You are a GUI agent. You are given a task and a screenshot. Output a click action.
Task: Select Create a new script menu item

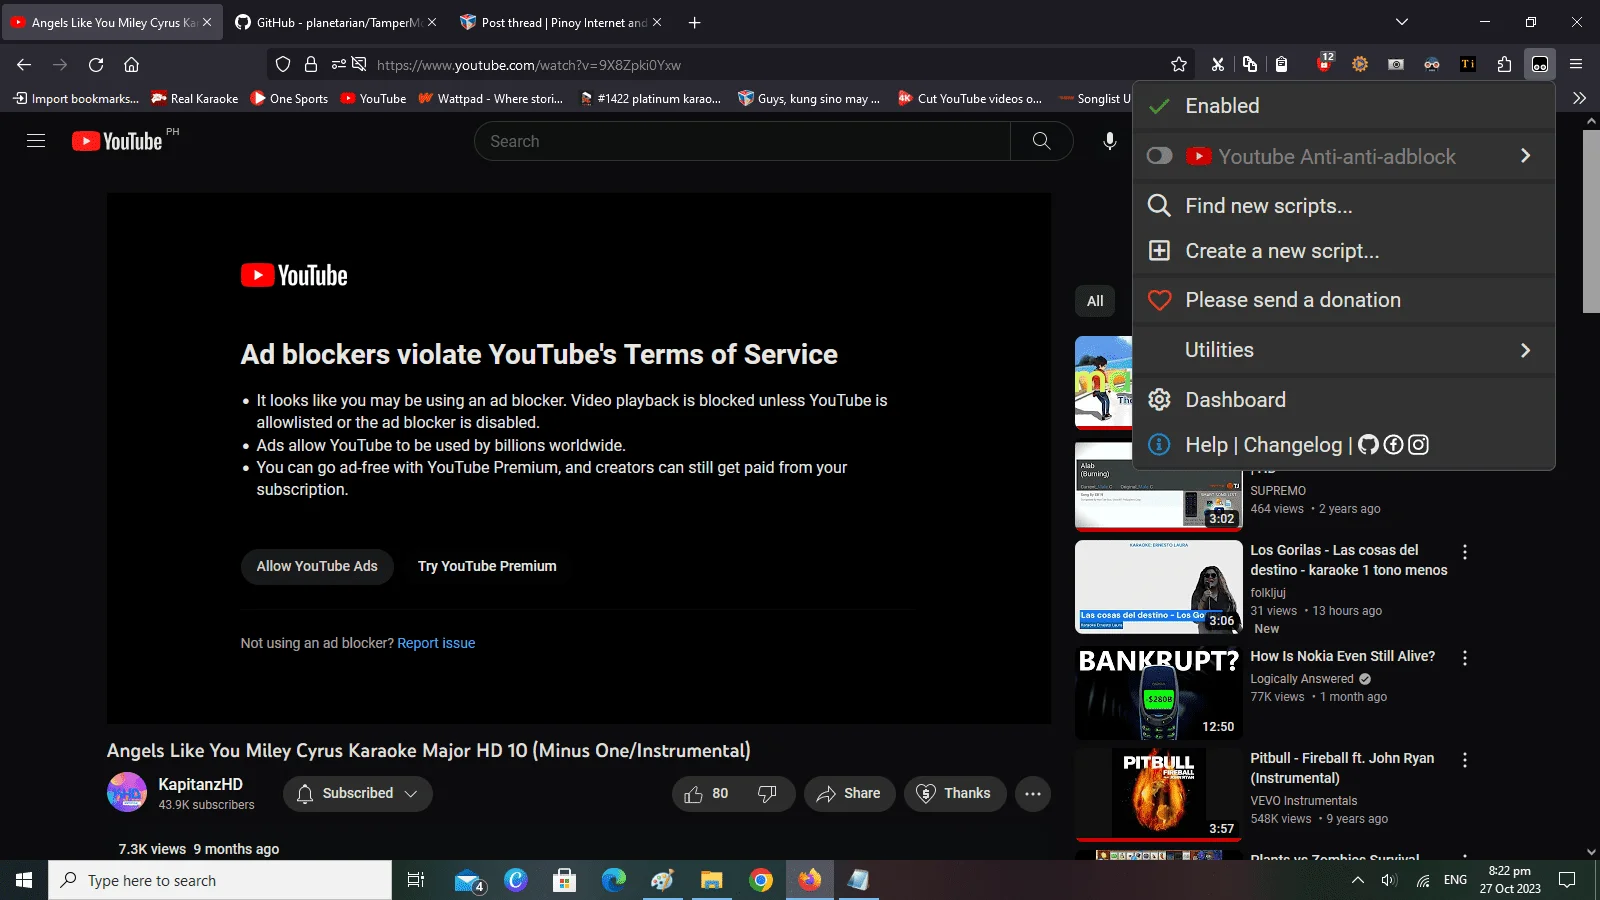(x=1344, y=251)
